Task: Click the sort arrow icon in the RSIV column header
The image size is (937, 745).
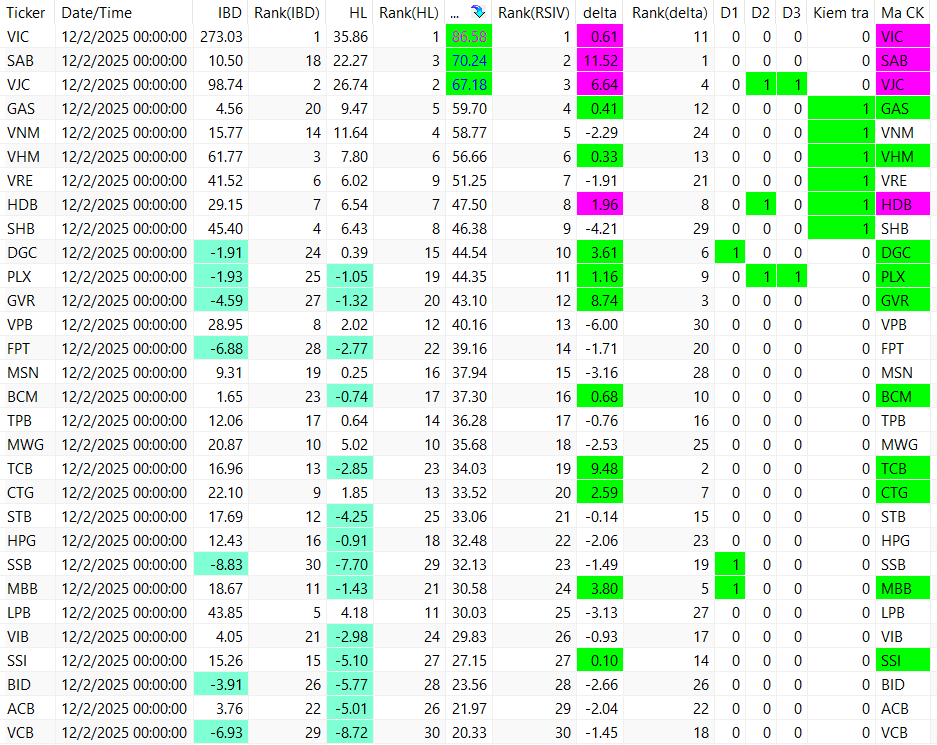Action: point(477,11)
